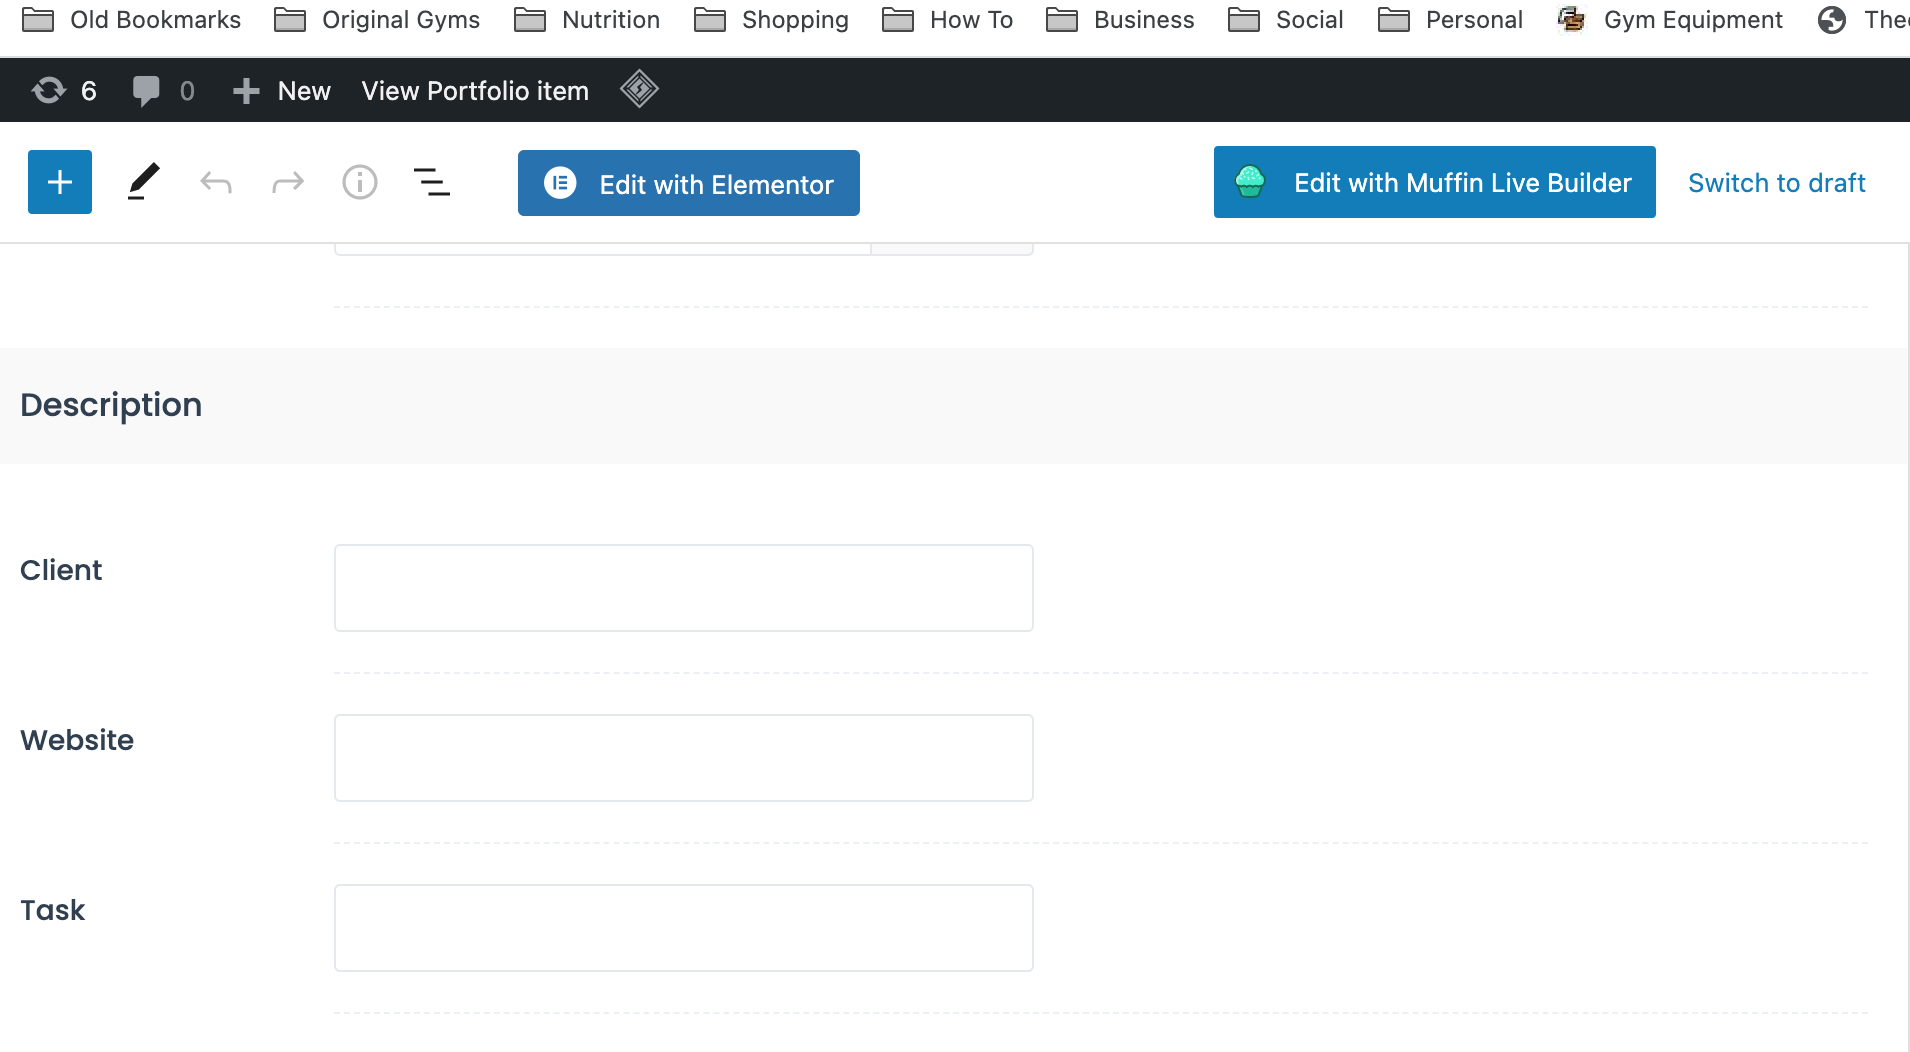Click Switch to draft
The height and width of the screenshot is (1052, 1910).
[x=1777, y=183]
